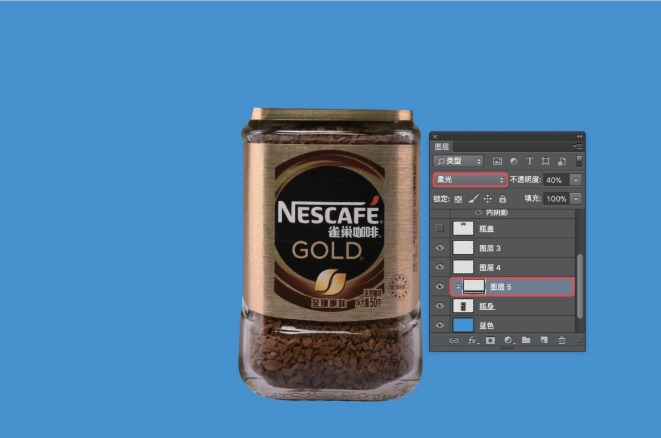Click the smart object filter icon
Image resolution: width=661 pixels, height=438 pixels.
click(x=562, y=161)
